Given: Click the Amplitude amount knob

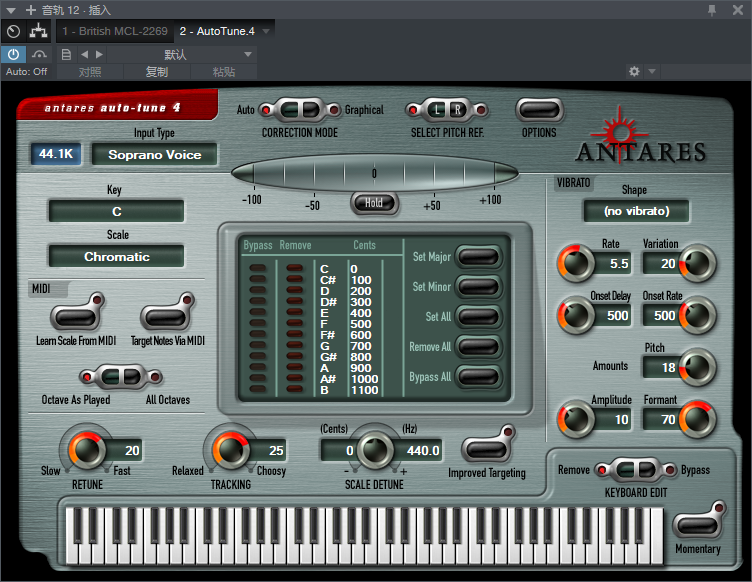Looking at the screenshot, I should [576, 419].
